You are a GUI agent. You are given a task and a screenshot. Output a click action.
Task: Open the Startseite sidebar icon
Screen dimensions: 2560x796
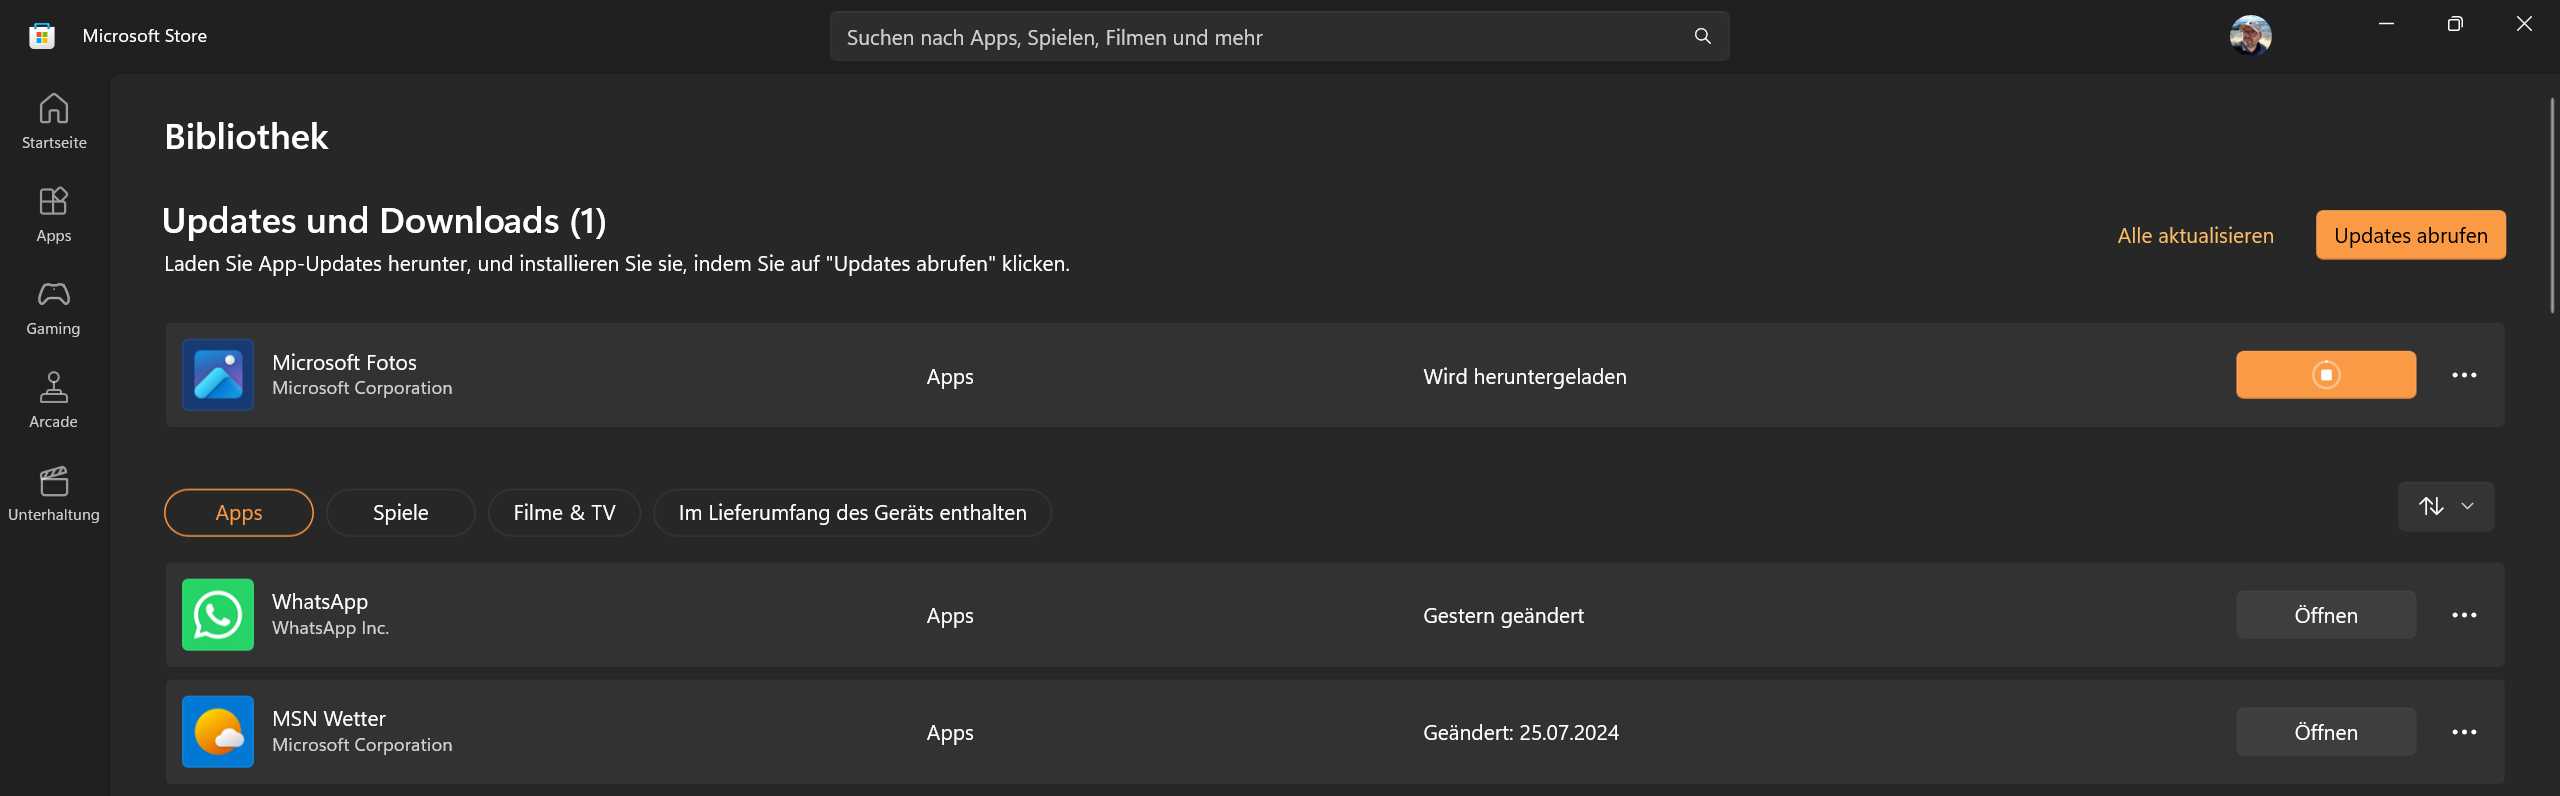click(x=53, y=120)
